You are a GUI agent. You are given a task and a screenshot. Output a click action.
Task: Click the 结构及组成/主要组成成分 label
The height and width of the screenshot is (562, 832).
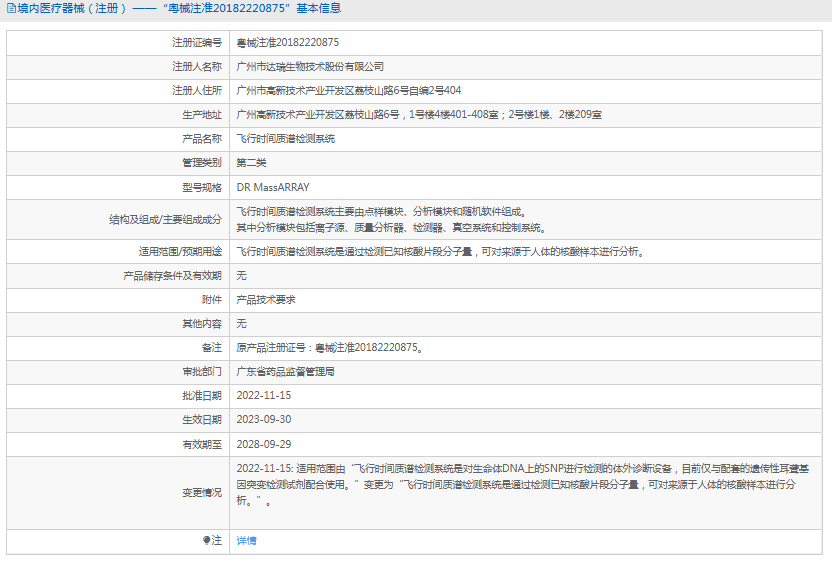[166, 220]
